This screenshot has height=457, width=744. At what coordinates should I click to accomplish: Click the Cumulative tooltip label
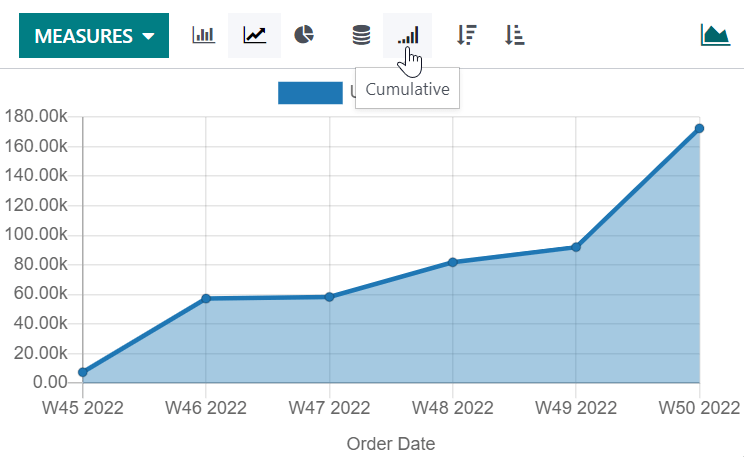pos(407,90)
